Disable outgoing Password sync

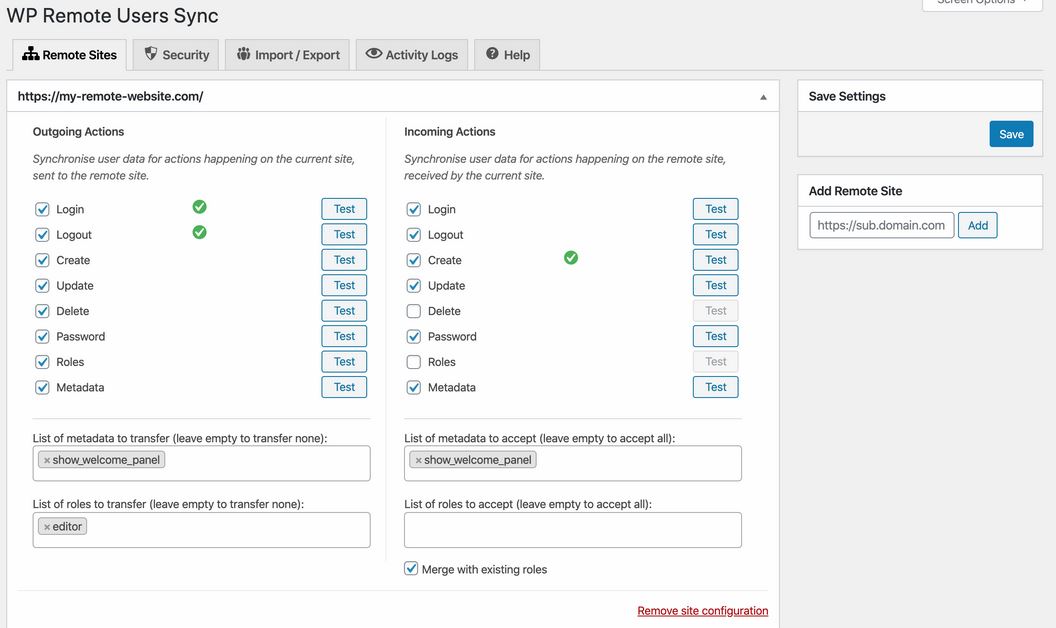pyautogui.click(x=42, y=337)
